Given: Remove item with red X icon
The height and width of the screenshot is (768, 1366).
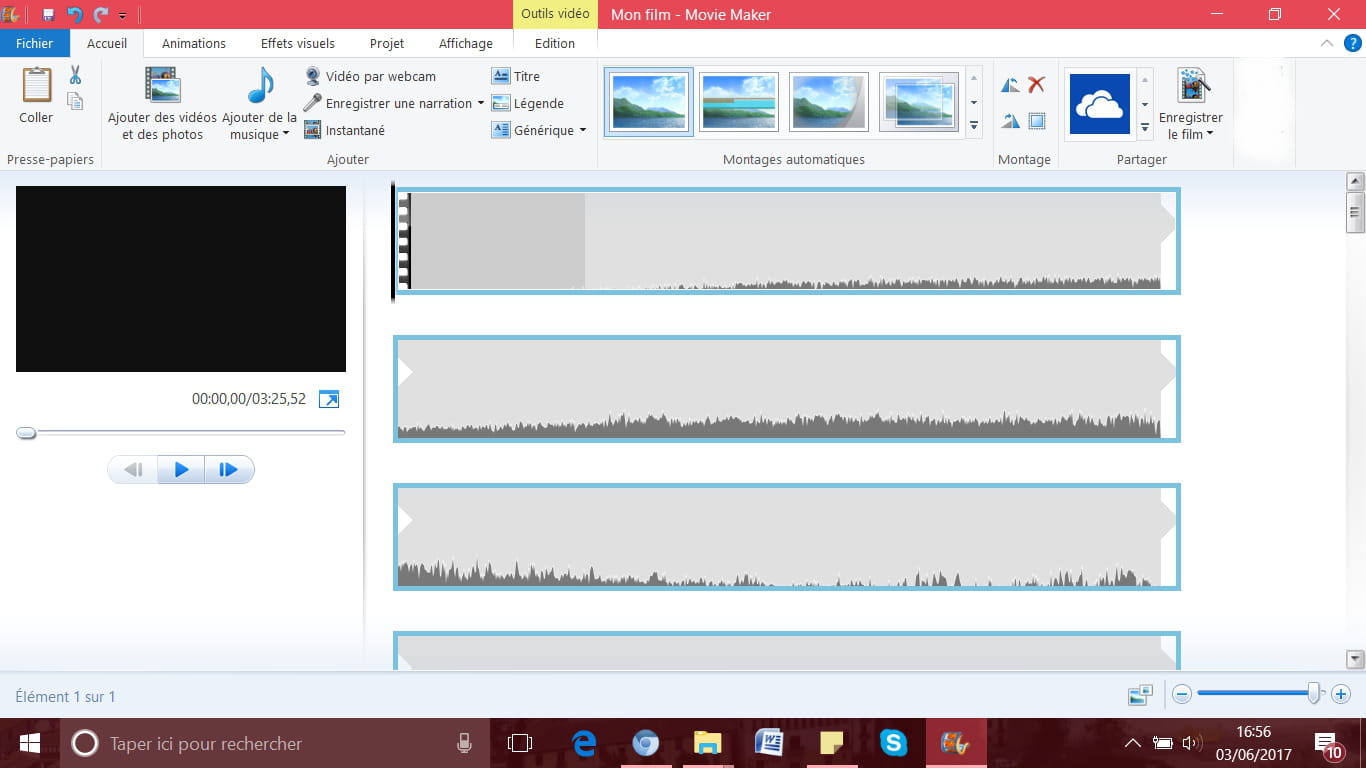Looking at the screenshot, I should tap(1036, 85).
